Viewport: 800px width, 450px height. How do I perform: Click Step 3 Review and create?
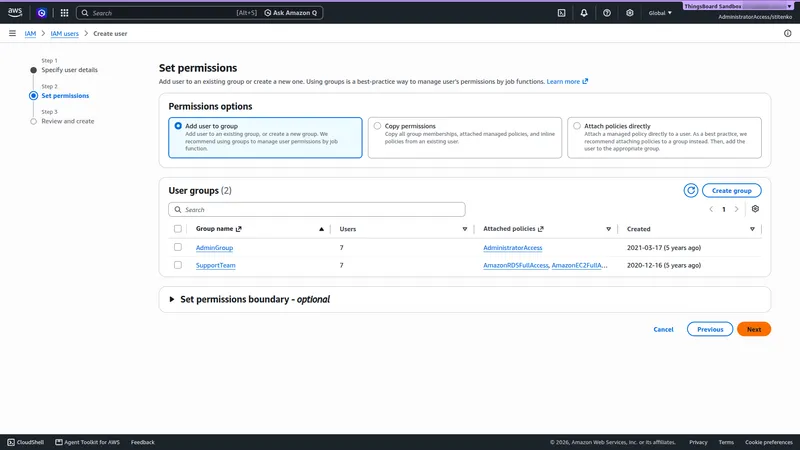tap(67, 121)
